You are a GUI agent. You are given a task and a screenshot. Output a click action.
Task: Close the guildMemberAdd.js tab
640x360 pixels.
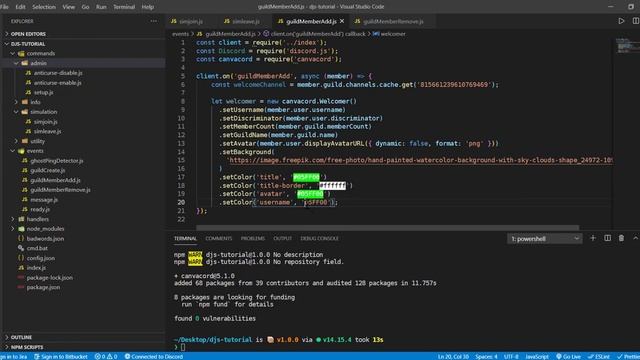pos(342,21)
